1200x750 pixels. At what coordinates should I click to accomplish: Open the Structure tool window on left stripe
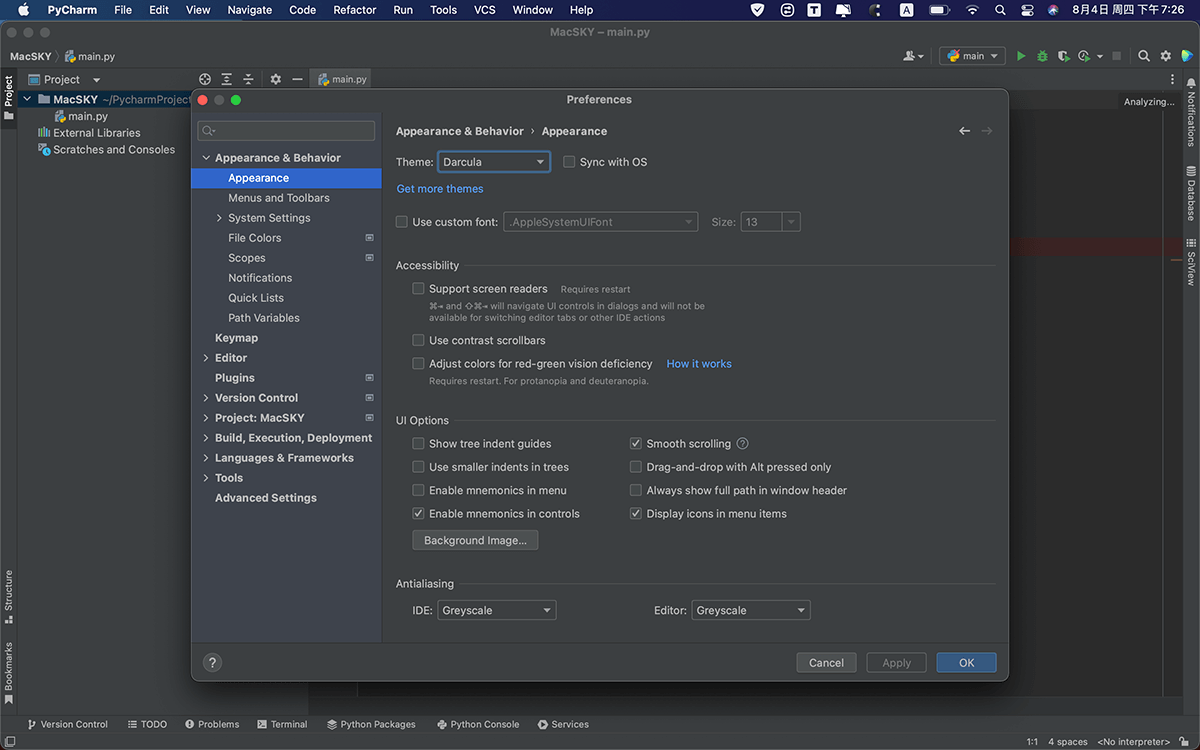click(x=9, y=596)
